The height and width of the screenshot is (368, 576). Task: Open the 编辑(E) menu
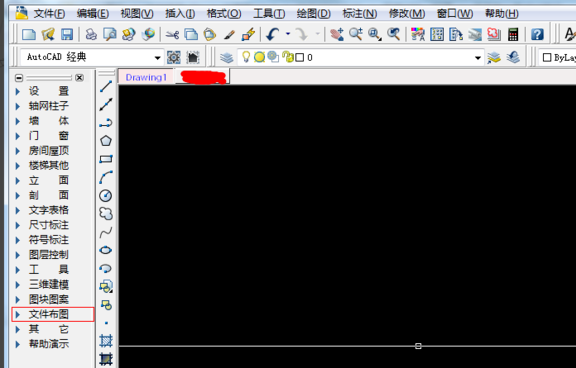click(x=93, y=14)
